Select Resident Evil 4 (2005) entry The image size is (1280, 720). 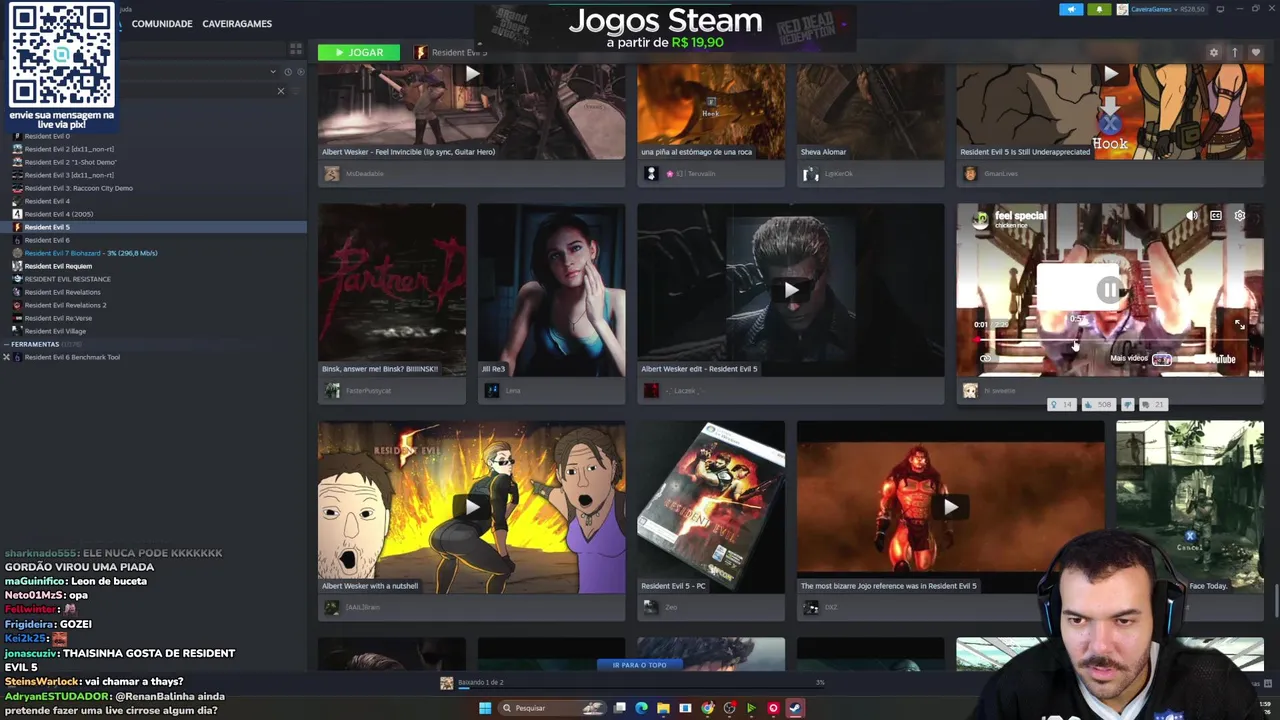(58, 214)
